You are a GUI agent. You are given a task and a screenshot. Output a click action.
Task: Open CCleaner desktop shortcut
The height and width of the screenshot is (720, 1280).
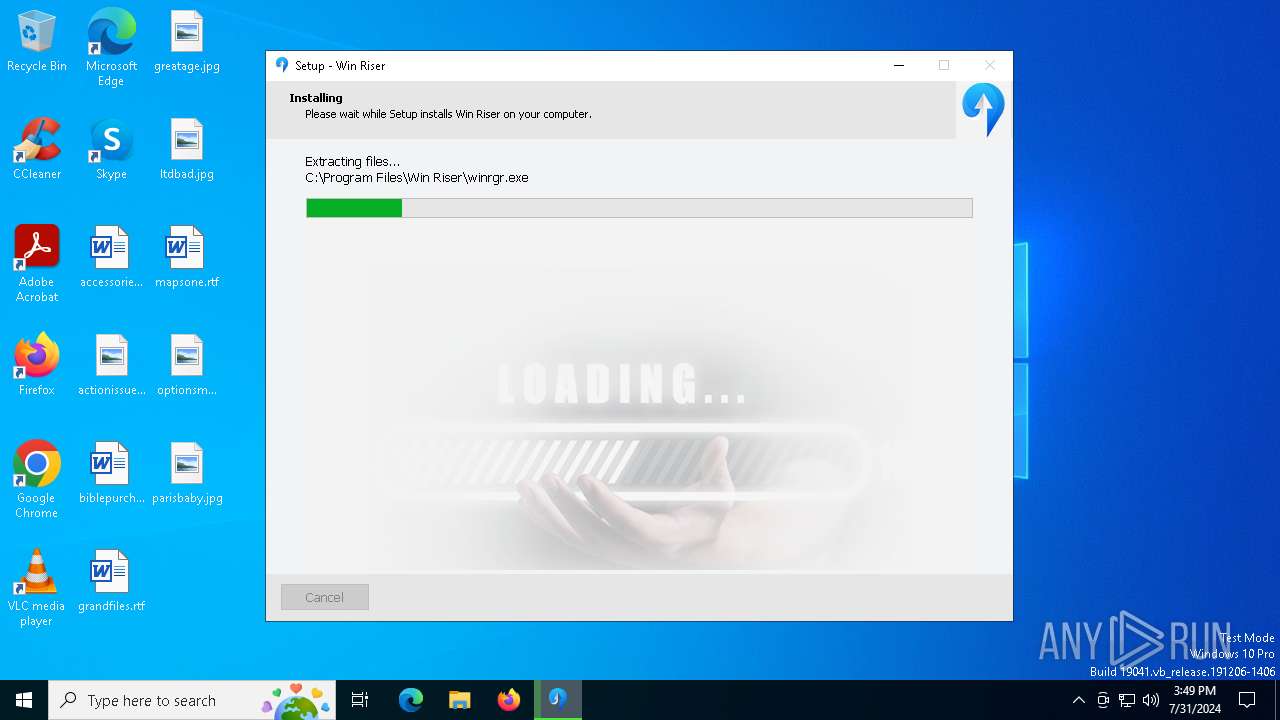point(37,149)
